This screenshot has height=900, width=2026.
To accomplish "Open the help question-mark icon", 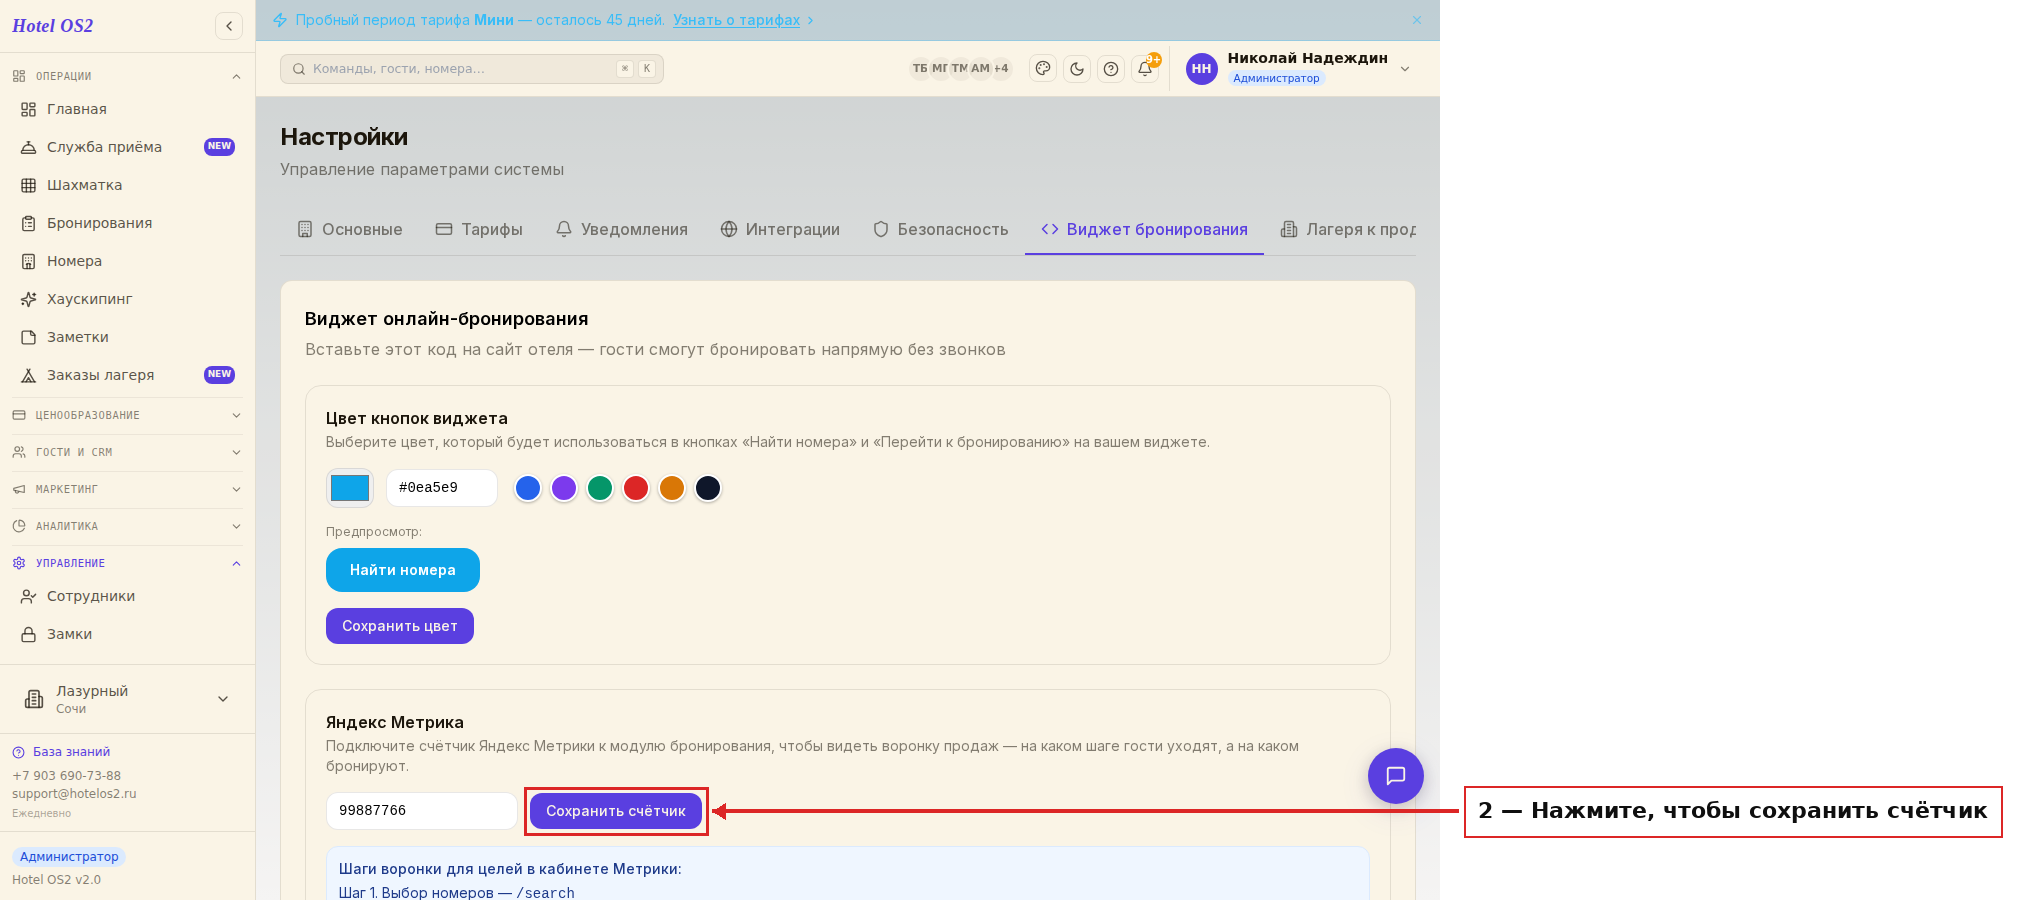I will 1111,69.
